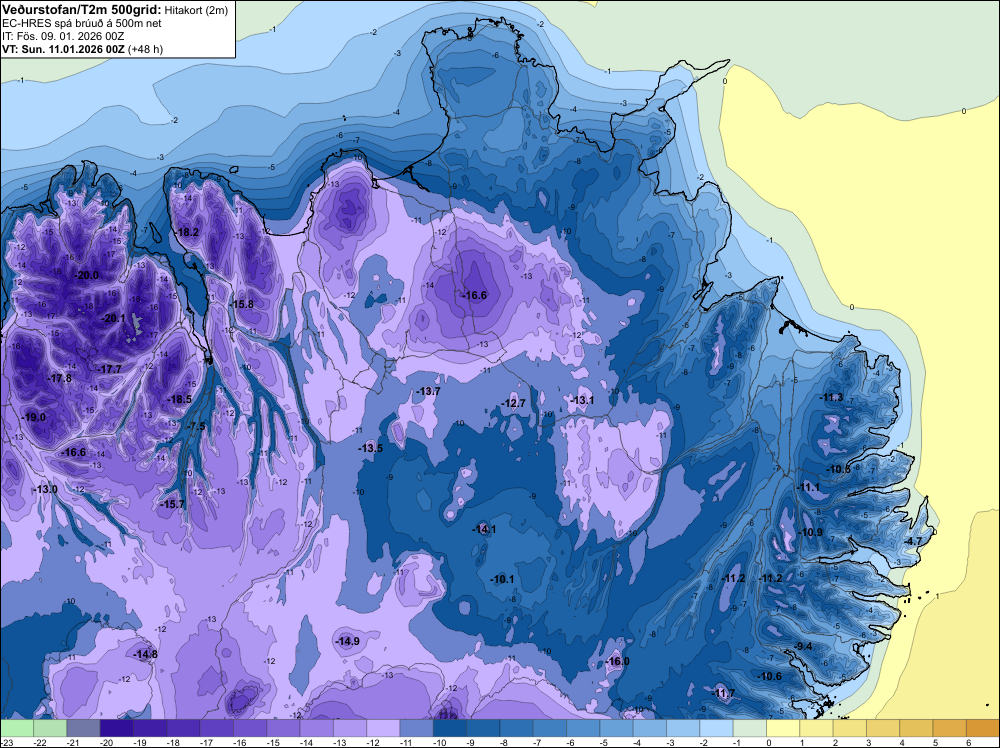Click the bold -9.4 temperature value

804,646
